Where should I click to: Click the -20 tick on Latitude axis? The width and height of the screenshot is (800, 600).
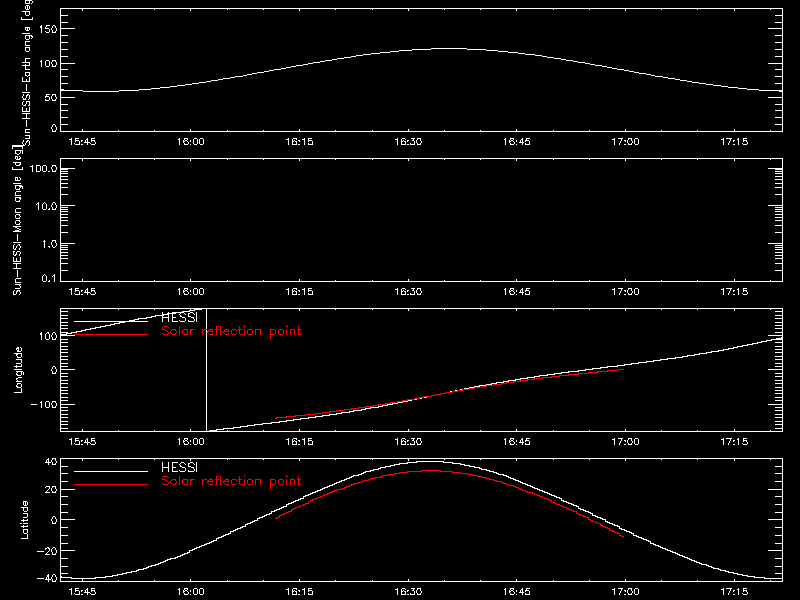coord(47,551)
